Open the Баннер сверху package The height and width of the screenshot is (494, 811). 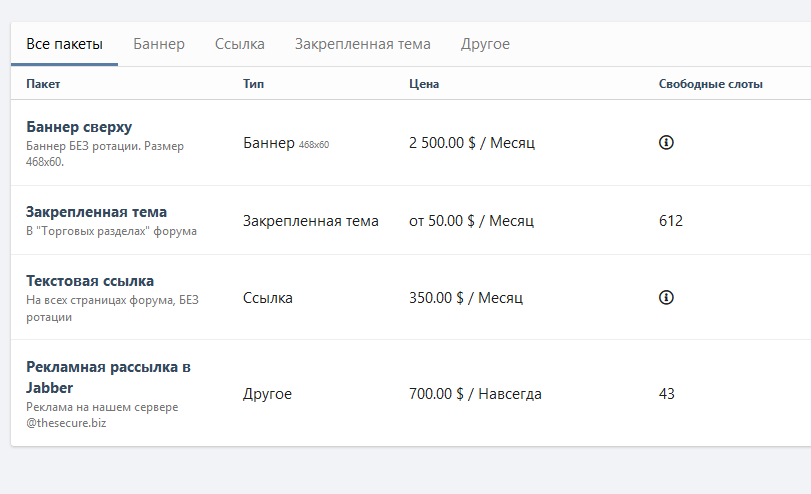pos(79,127)
